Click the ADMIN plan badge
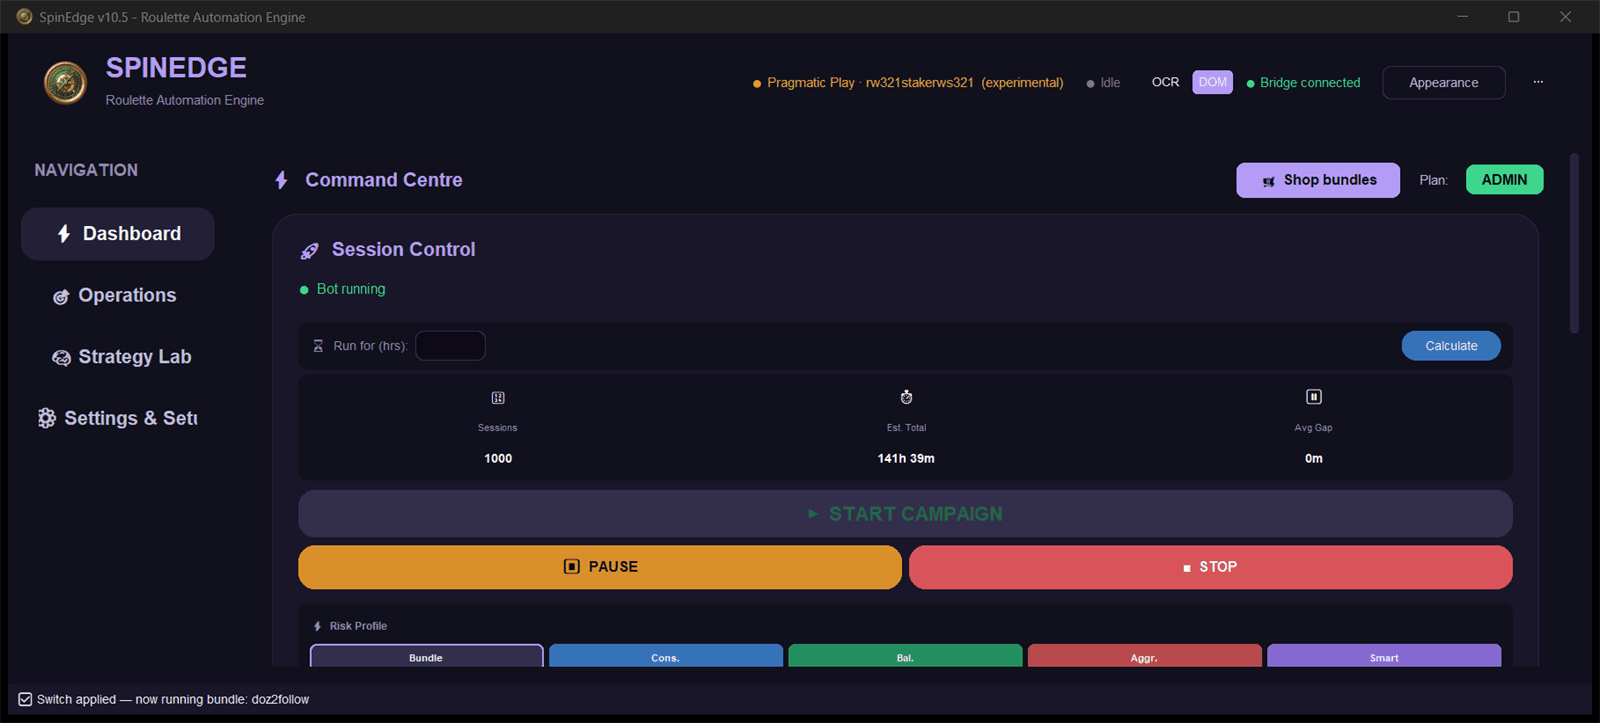This screenshot has width=1600, height=723. pyautogui.click(x=1504, y=180)
